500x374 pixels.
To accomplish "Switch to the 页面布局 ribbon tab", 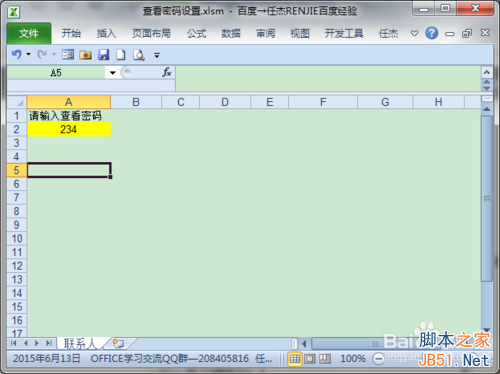I will 151,33.
